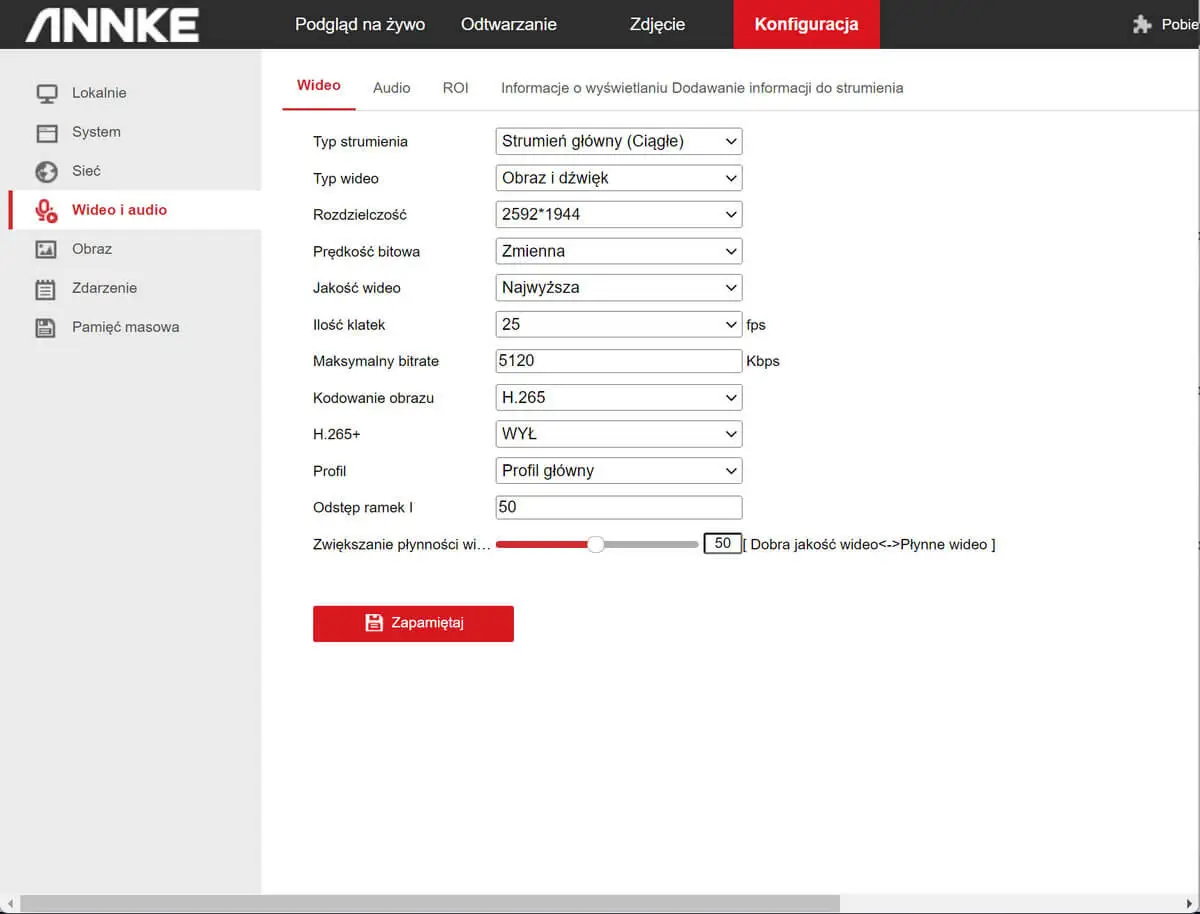The image size is (1200, 914).
Task: Switch to the Audio tab
Action: pyautogui.click(x=391, y=88)
